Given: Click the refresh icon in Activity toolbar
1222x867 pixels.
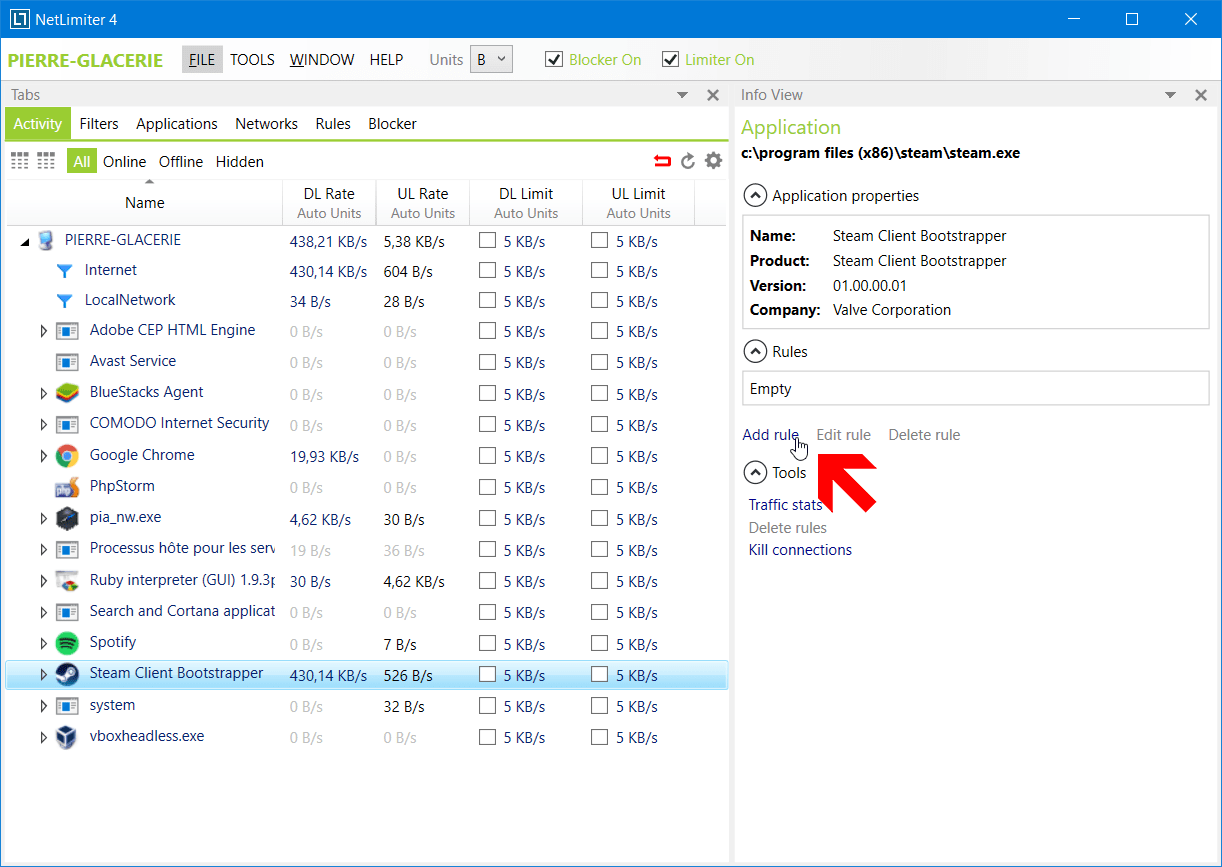Looking at the screenshot, I should (x=688, y=161).
